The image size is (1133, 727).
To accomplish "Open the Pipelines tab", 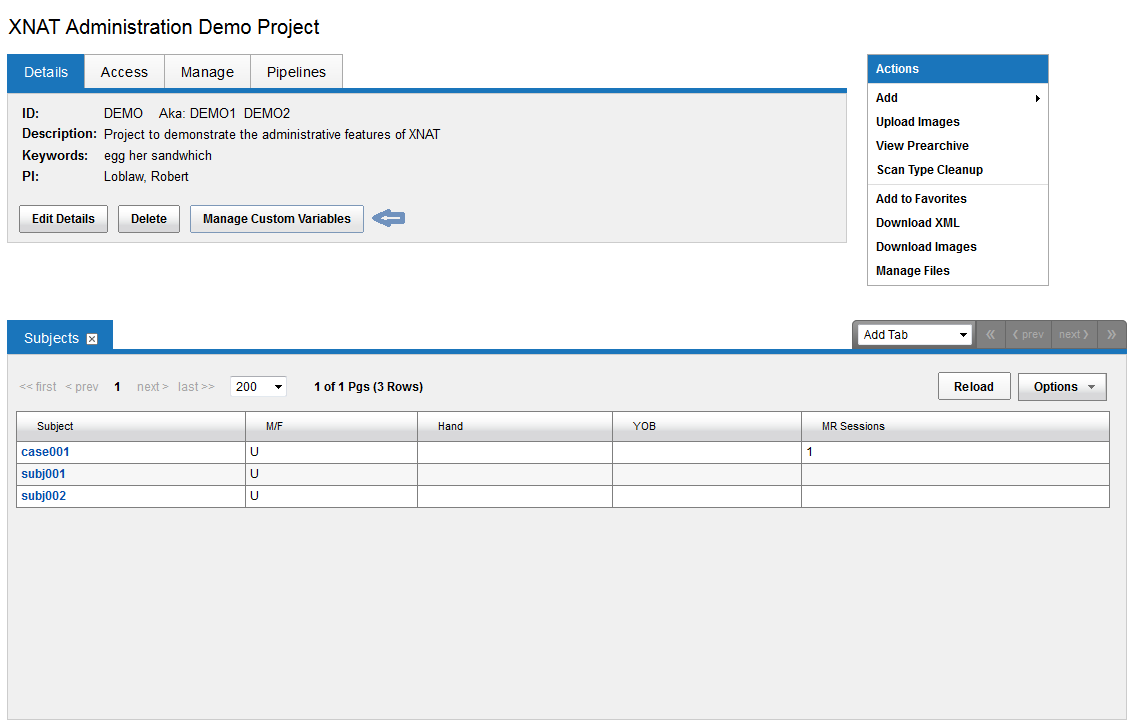I will tap(296, 72).
